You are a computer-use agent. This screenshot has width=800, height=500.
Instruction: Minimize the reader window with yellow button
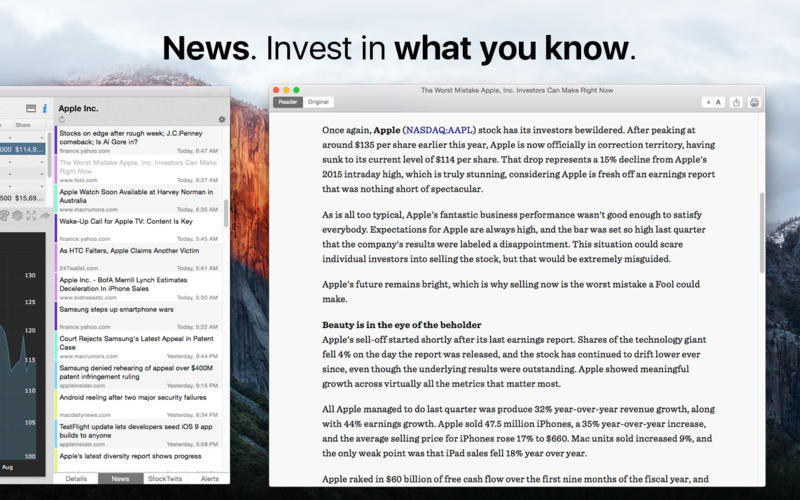click(x=286, y=90)
